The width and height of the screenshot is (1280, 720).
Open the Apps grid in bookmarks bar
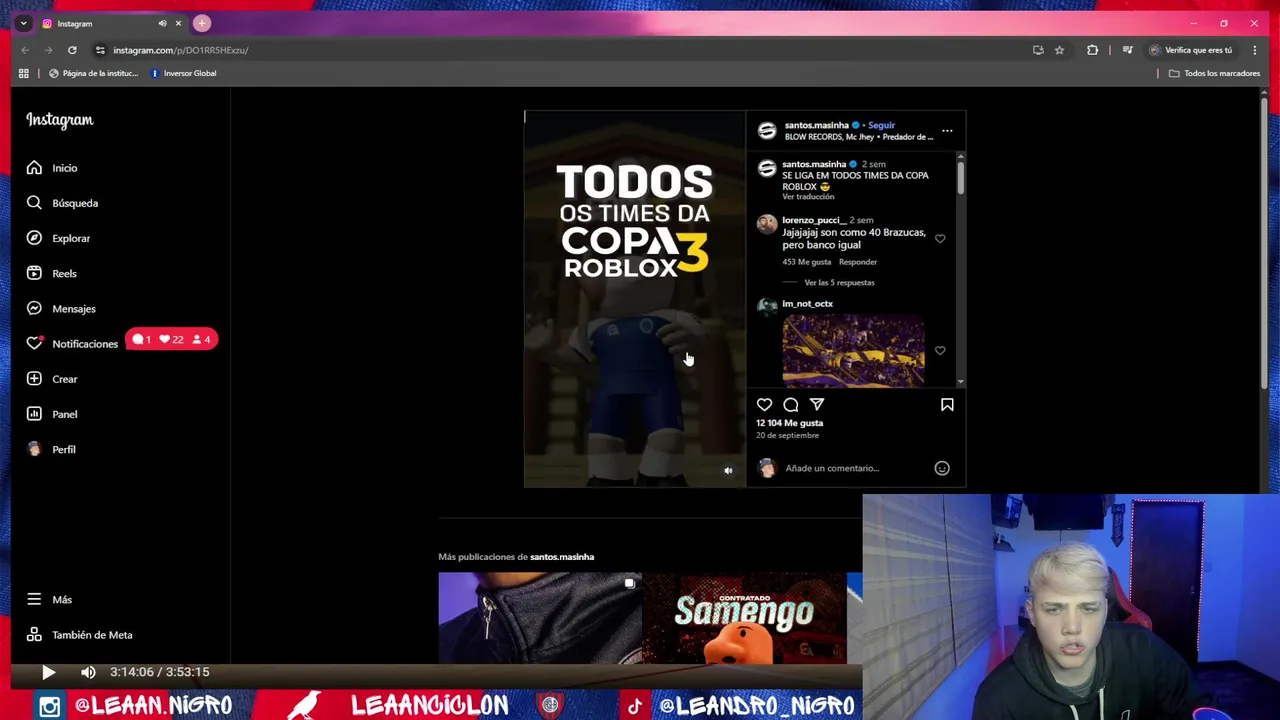tap(24, 73)
